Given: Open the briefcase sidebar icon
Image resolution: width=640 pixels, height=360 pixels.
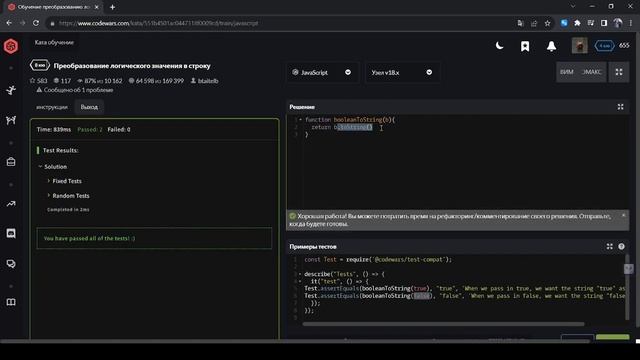Looking at the screenshot, I should click(11, 162).
